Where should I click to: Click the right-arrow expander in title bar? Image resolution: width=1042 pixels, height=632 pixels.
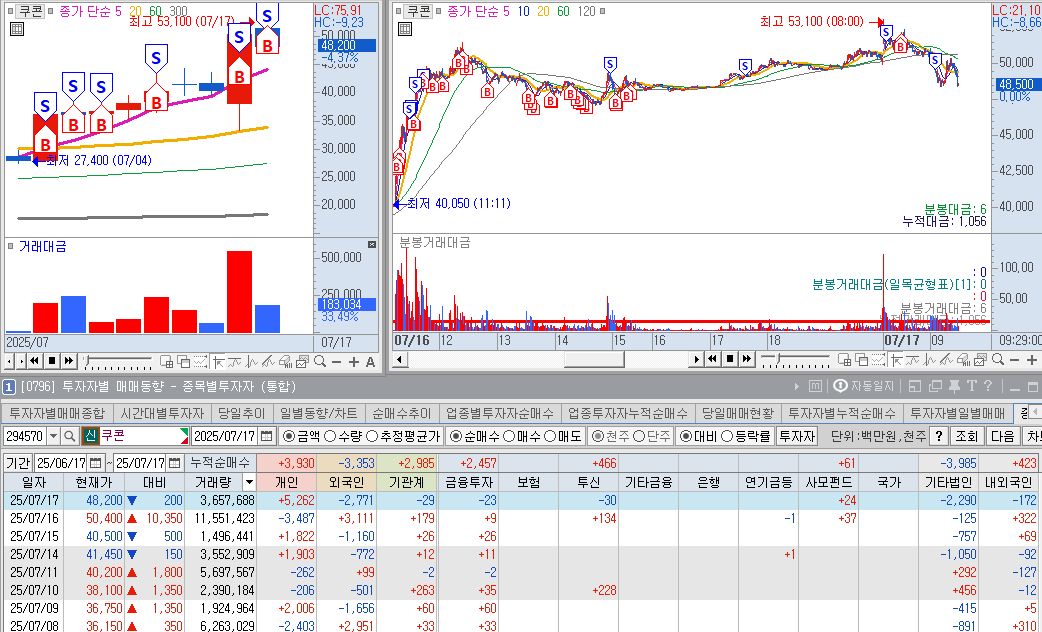point(797,386)
